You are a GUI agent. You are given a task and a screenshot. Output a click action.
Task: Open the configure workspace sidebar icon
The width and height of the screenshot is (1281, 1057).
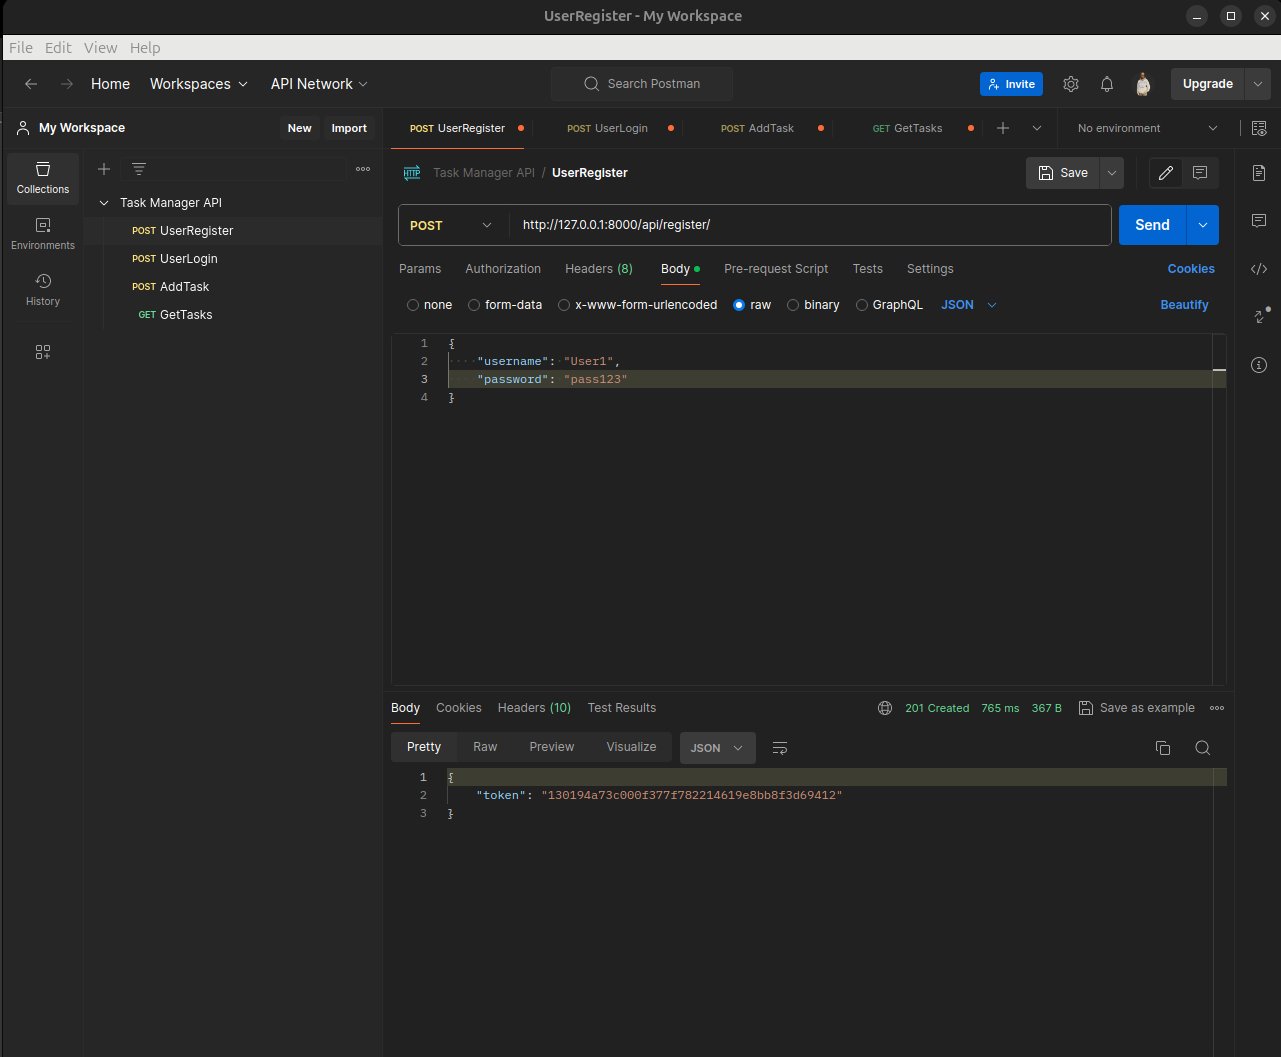(x=43, y=352)
